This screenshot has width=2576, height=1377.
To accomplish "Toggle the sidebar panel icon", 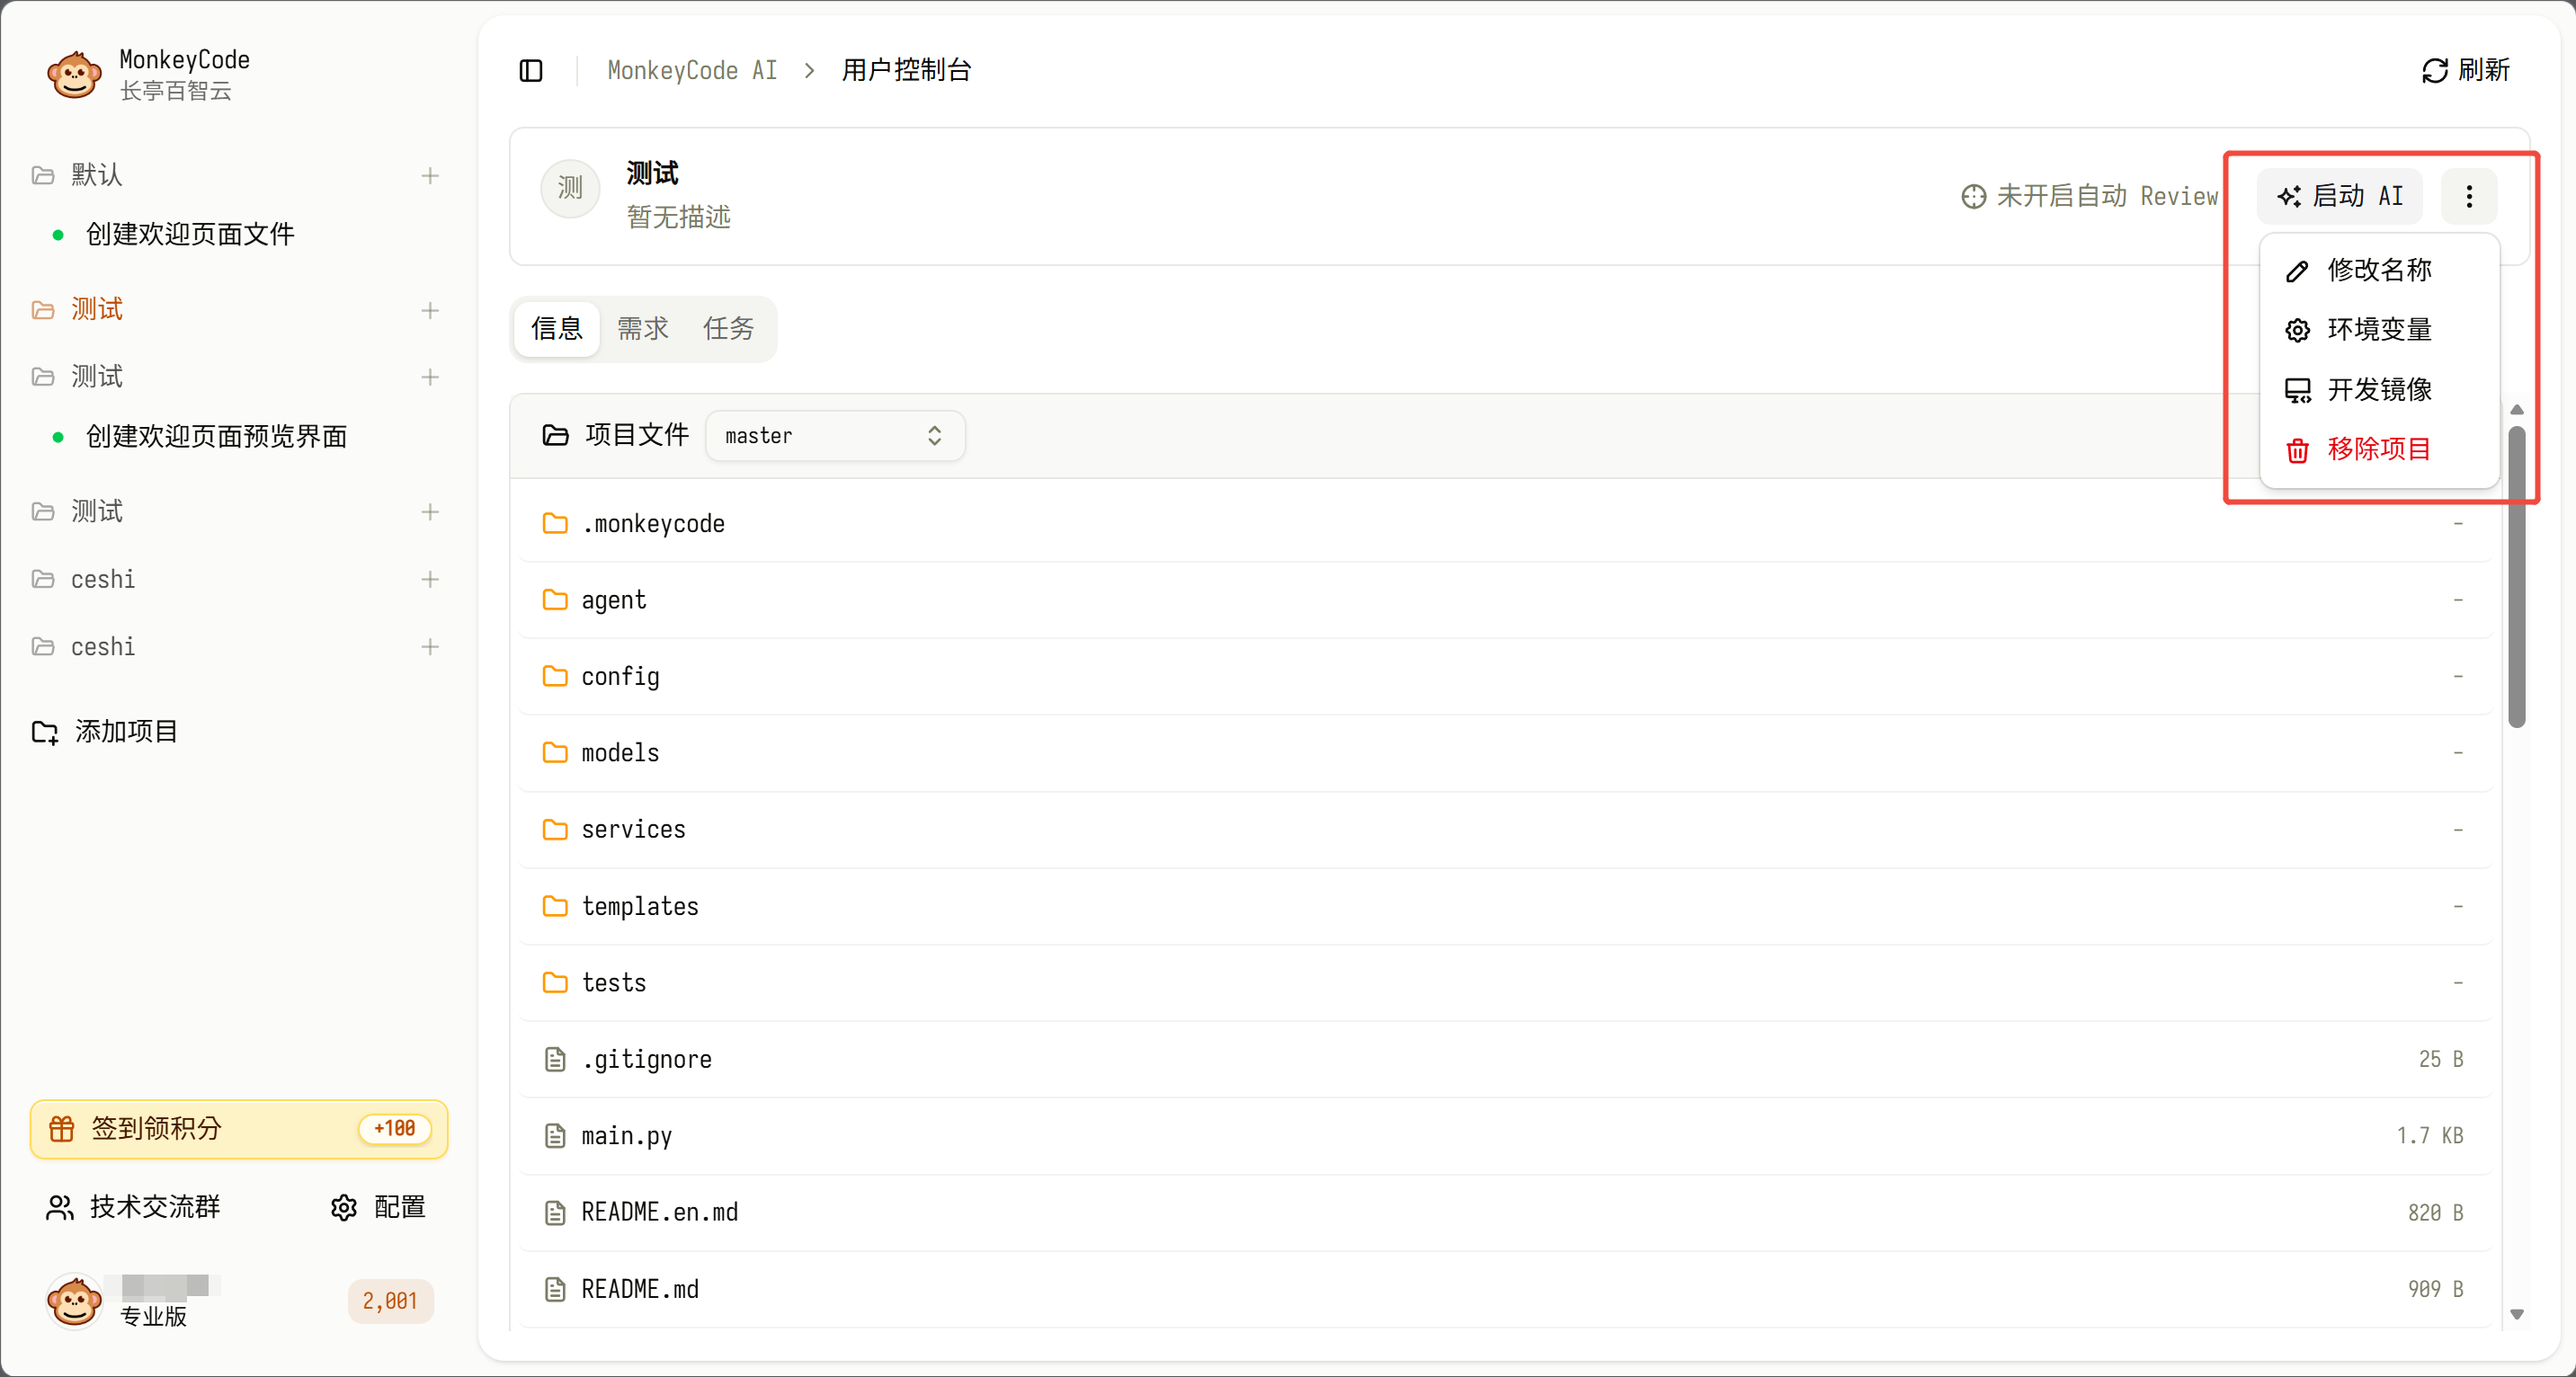I will [x=531, y=70].
